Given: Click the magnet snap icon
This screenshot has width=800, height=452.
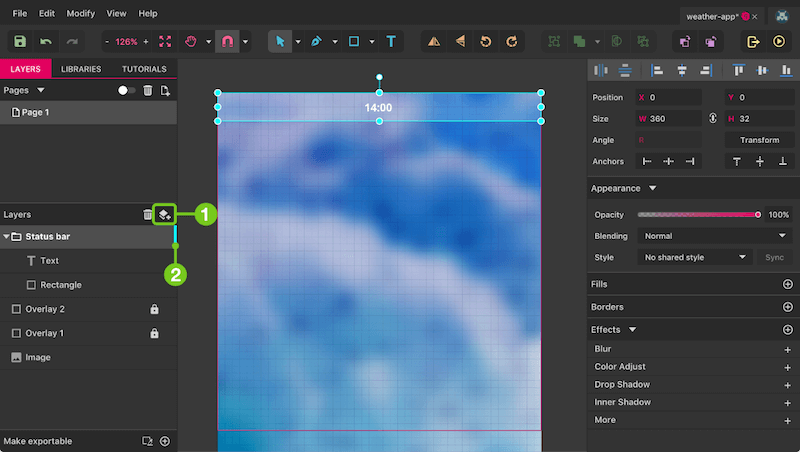Looking at the screenshot, I should (227, 41).
